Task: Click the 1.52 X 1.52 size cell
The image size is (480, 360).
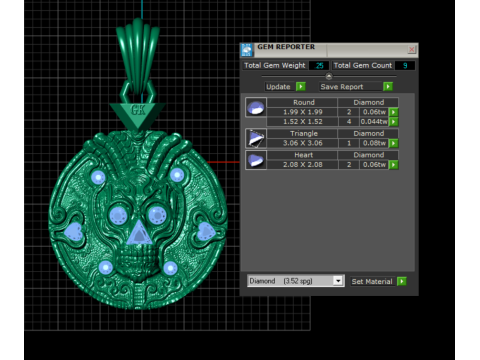Action: tap(302, 122)
